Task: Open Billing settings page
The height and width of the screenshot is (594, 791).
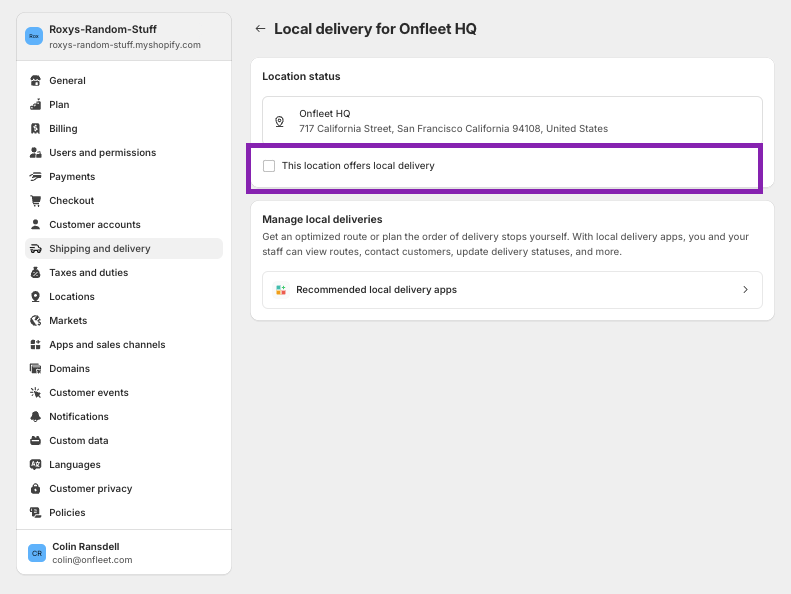Action: click(x=124, y=129)
